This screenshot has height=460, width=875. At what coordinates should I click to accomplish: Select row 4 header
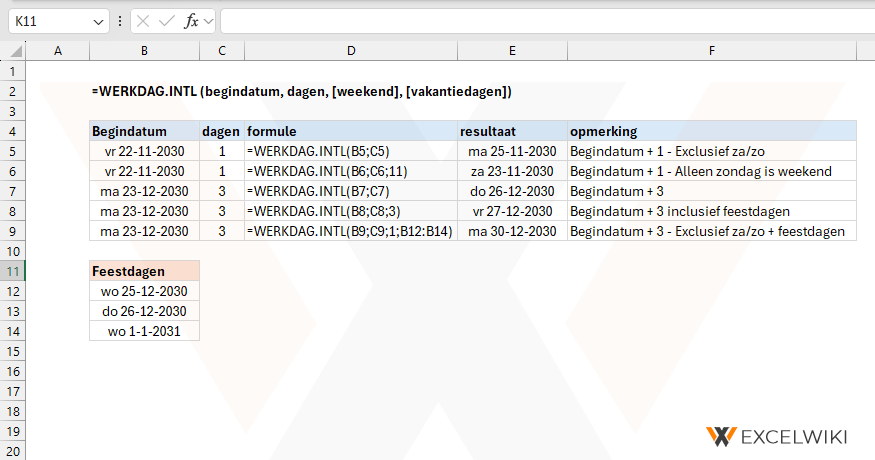[12, 132]
